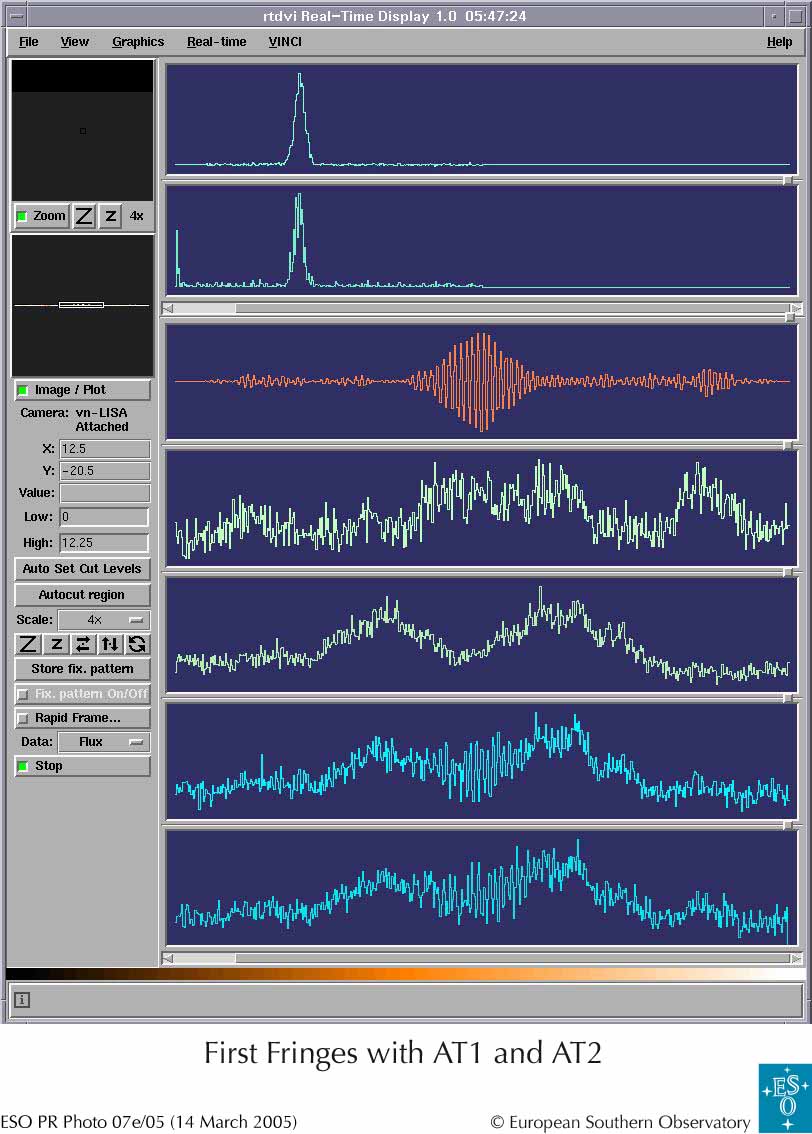Screen dimensions: 812x1134
Task: Click the pan window showing the white line
Action: tap(82, 305)
